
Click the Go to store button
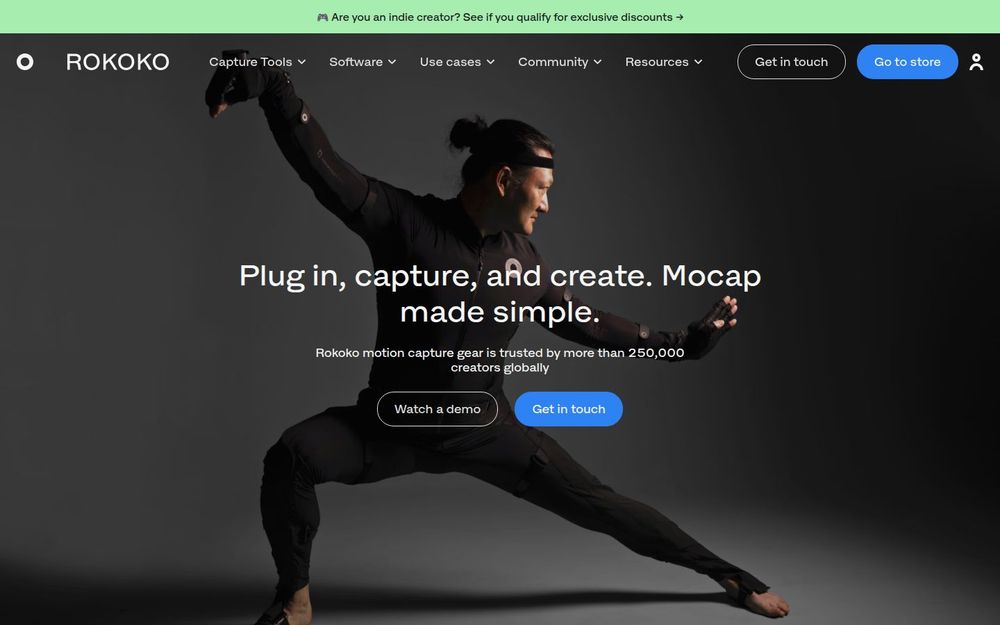pyautogui.click(x=907, y=62)
